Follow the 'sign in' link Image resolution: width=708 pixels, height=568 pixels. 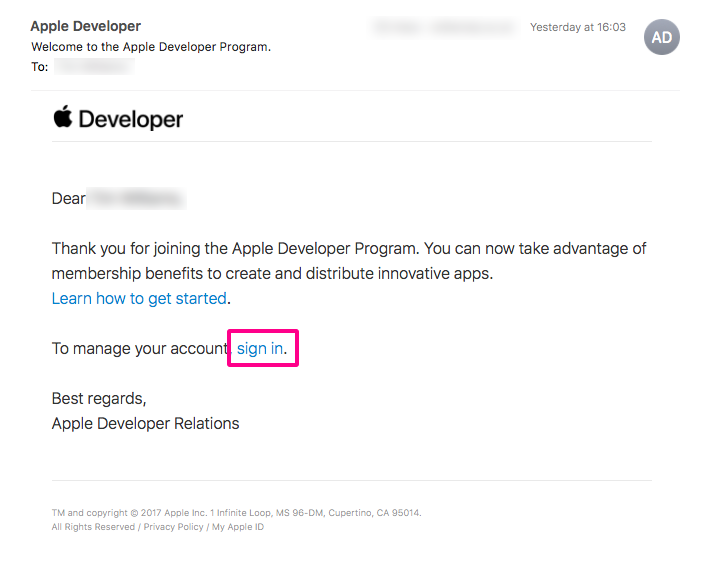(260, 349)
